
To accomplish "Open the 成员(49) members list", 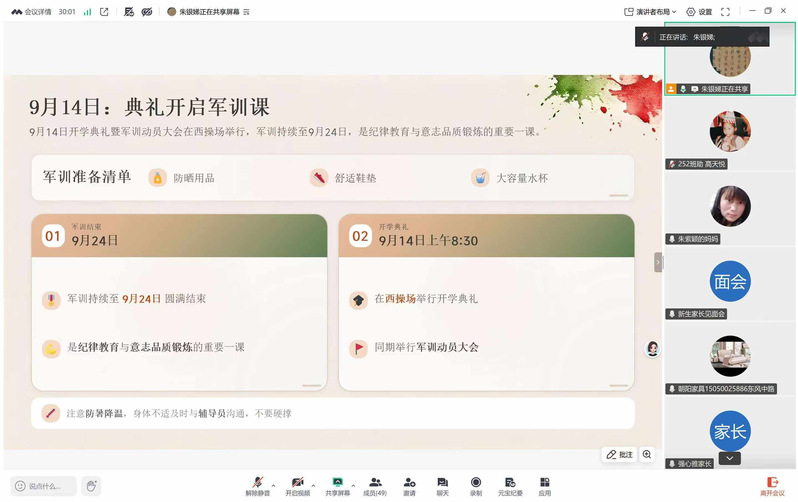I will [x=375, y=486].
